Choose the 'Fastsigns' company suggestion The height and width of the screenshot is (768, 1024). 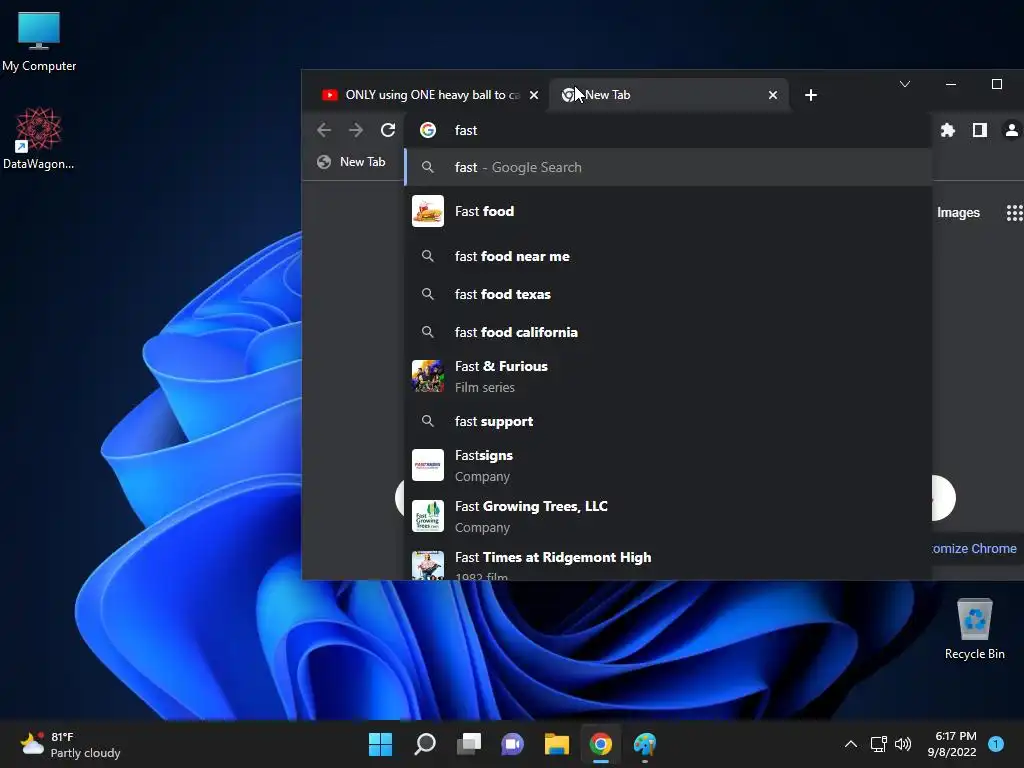tap(667, 465)
